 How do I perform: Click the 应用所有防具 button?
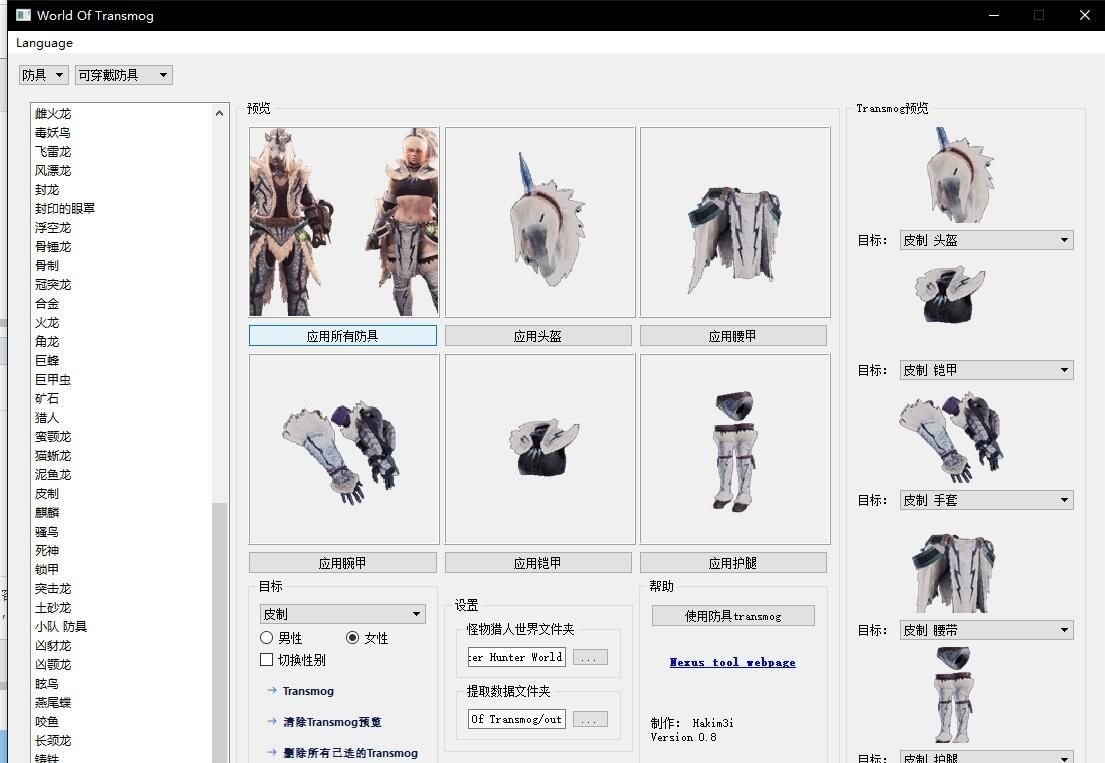[342, 335]
